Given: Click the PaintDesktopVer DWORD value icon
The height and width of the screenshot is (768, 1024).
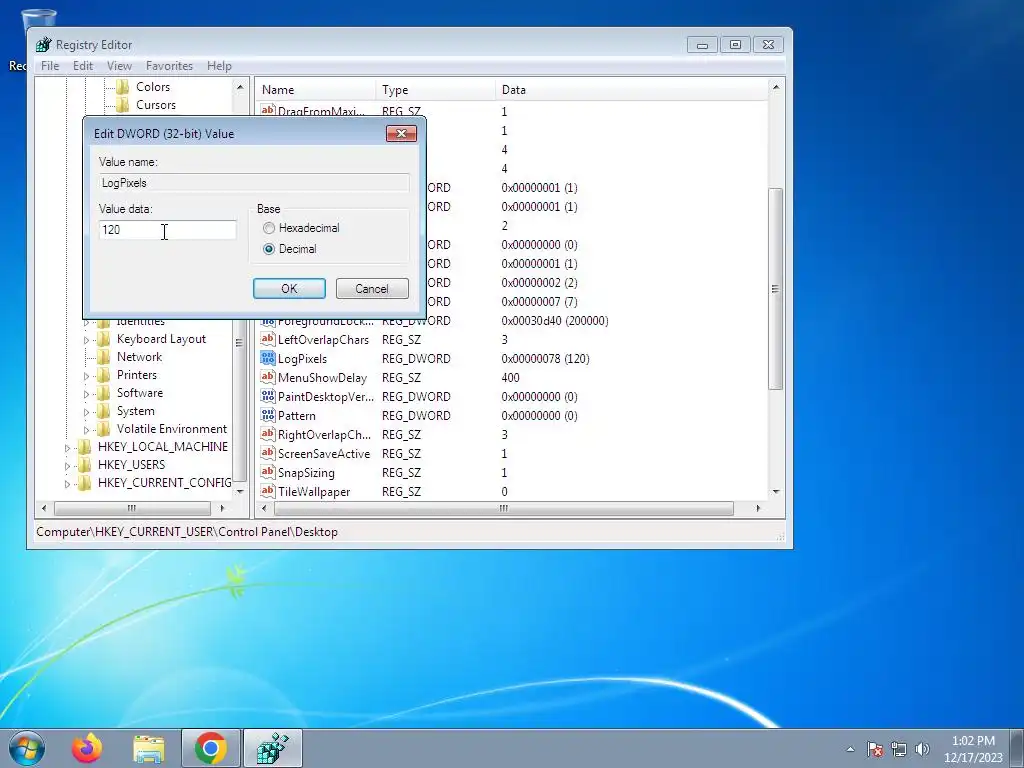Looking at the screenshot, I should pos(268,396).
